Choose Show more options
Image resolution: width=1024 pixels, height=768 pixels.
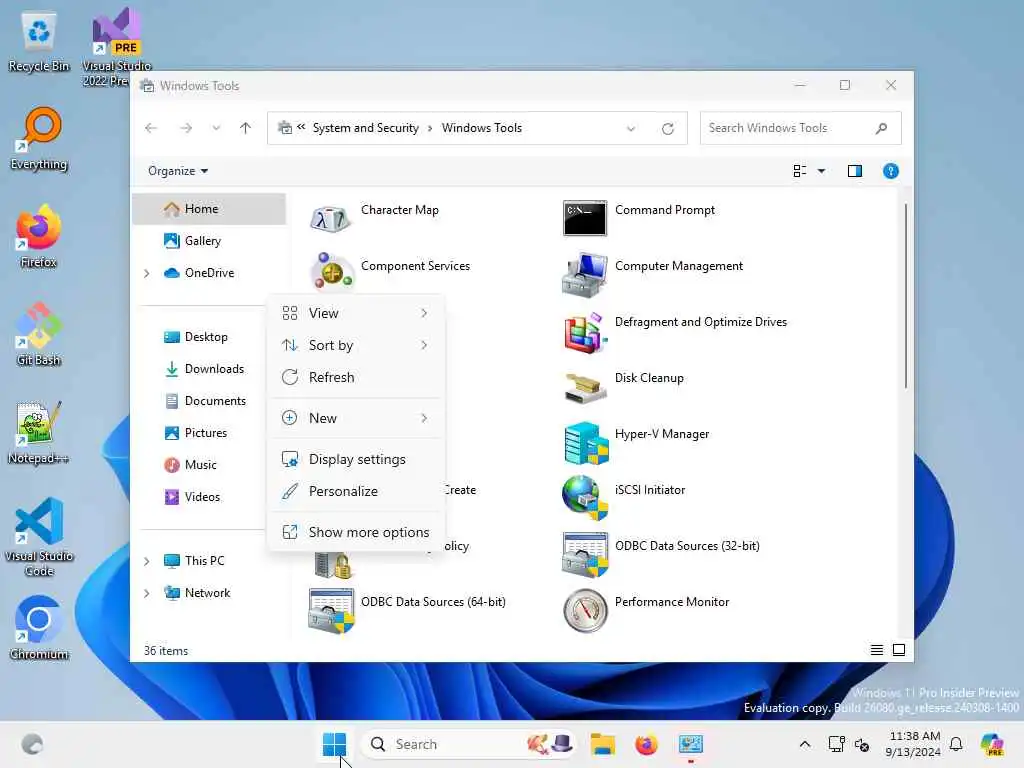[x=356, y=532]
